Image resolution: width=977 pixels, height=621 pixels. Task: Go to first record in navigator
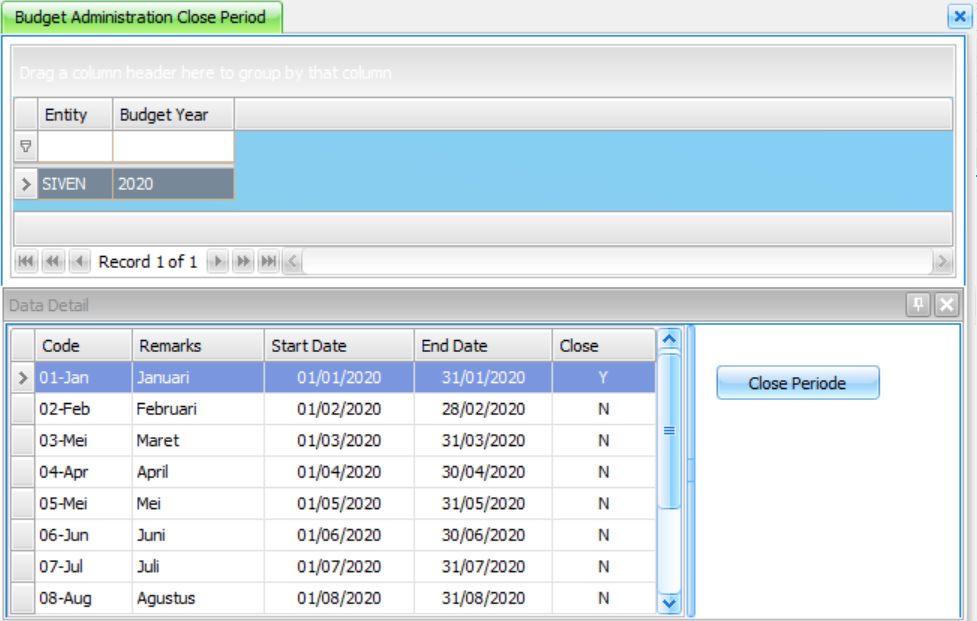tap(26, 262)
